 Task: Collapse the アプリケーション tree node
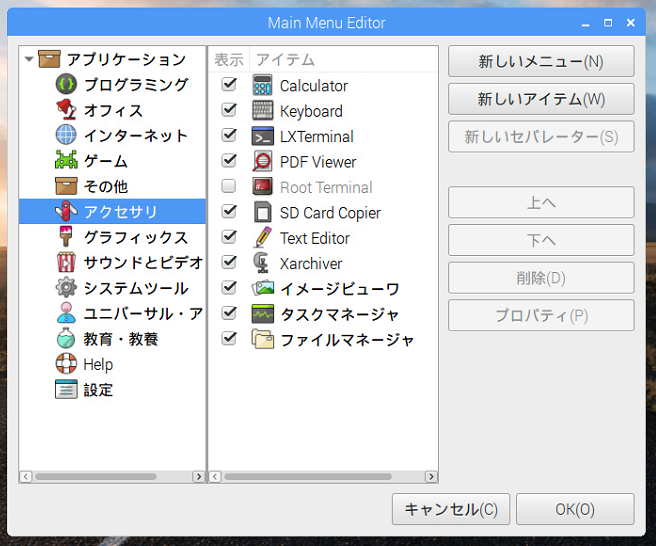point(29,59)
